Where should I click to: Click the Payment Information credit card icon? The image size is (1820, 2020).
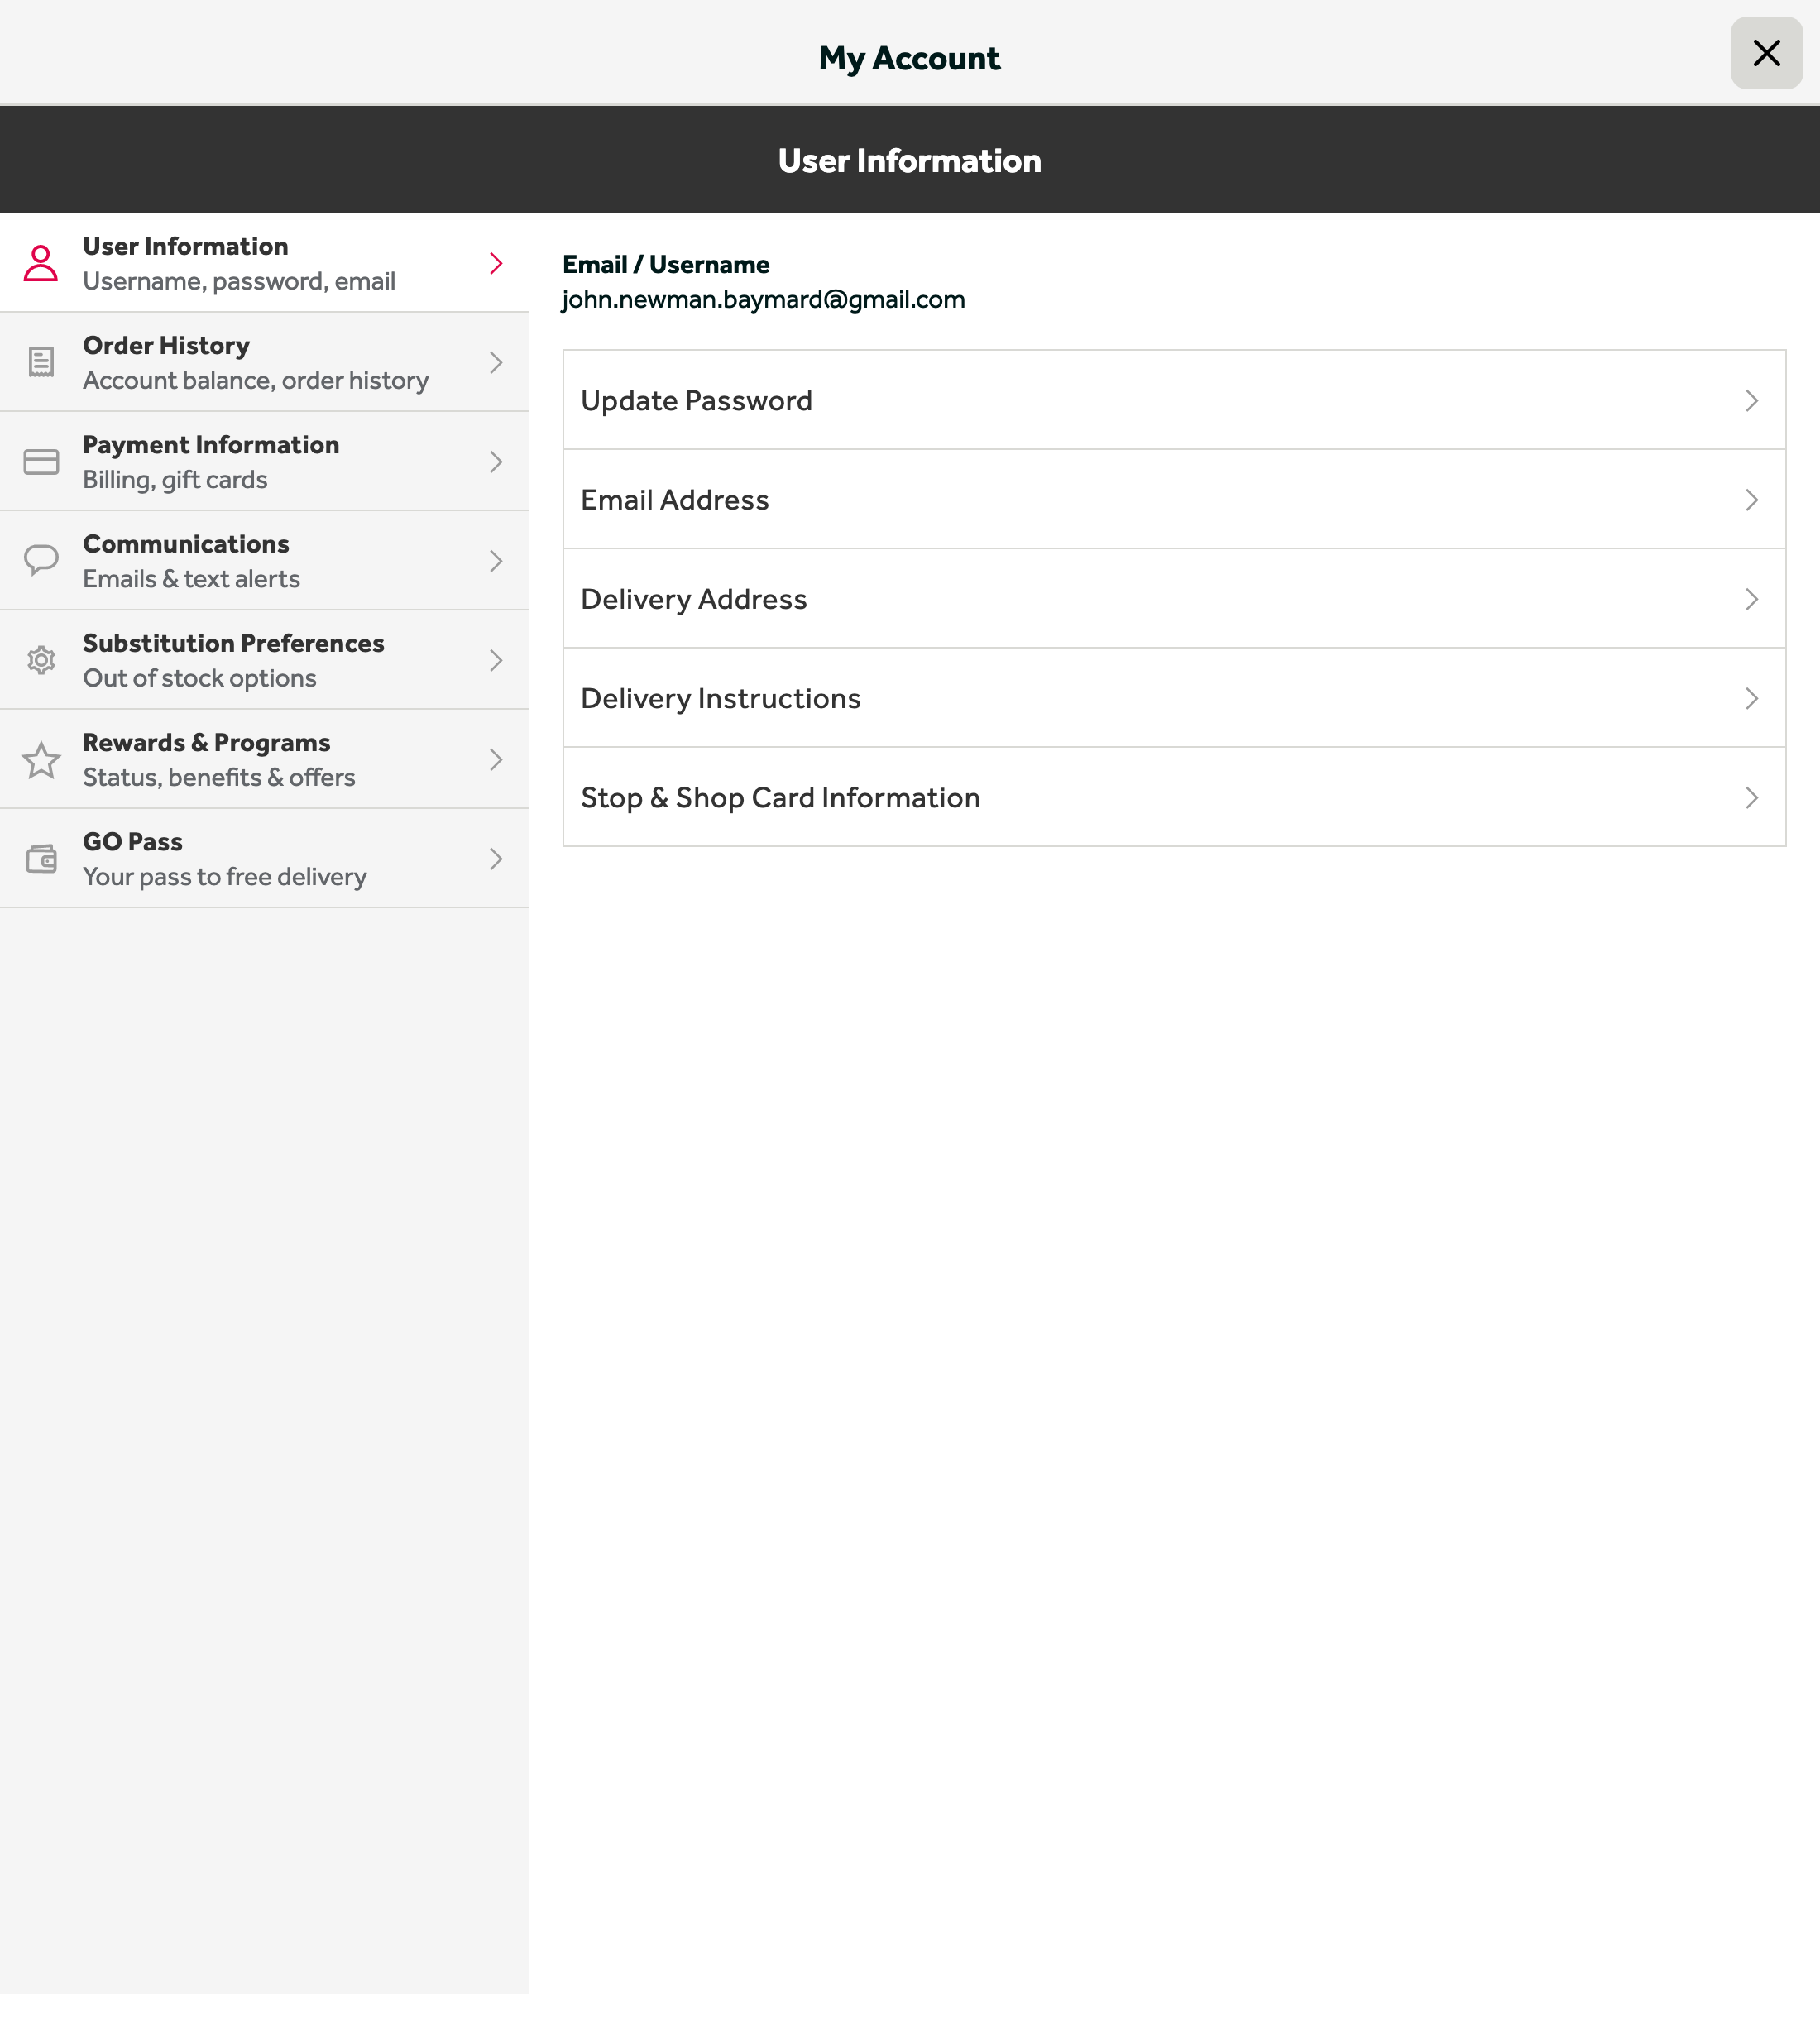tap(40, 461)
